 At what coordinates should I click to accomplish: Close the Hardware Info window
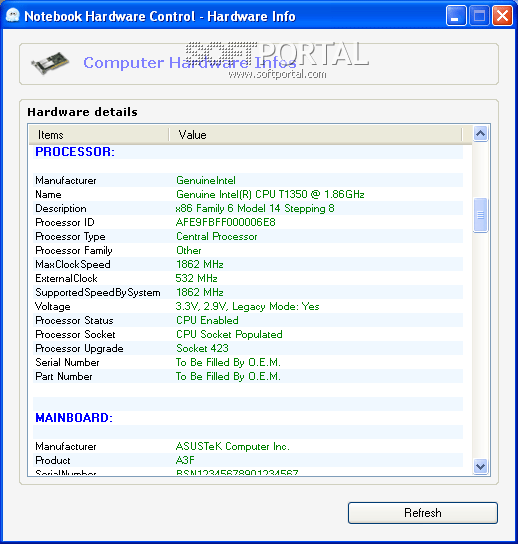(502, 16)
